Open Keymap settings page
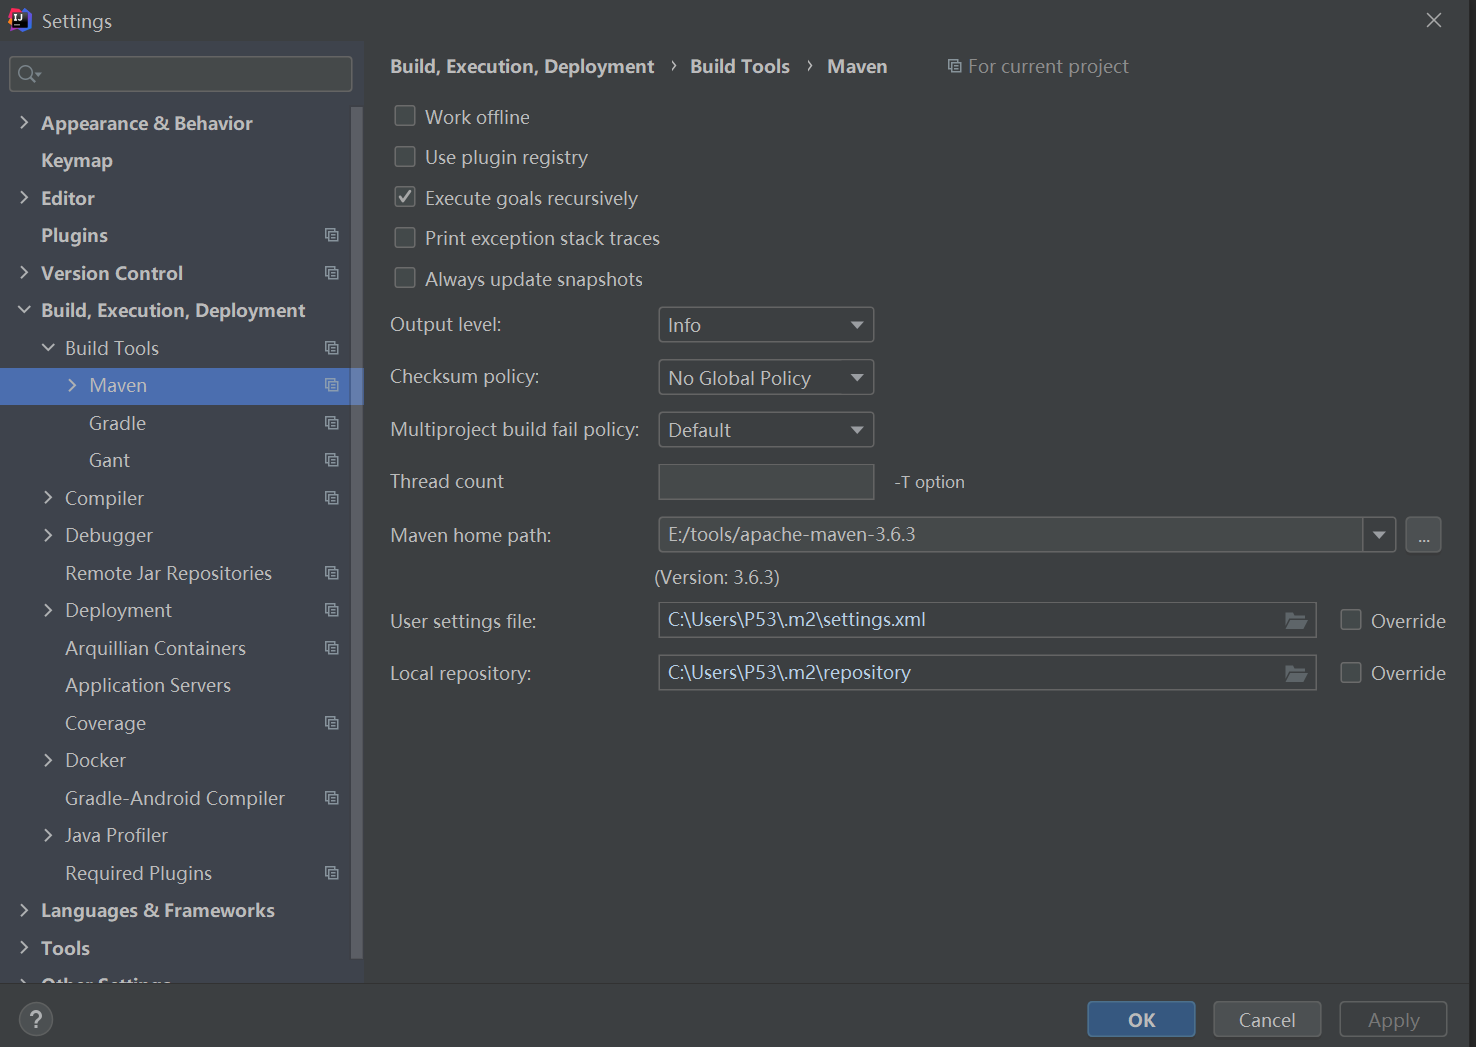 pos(77,161)
